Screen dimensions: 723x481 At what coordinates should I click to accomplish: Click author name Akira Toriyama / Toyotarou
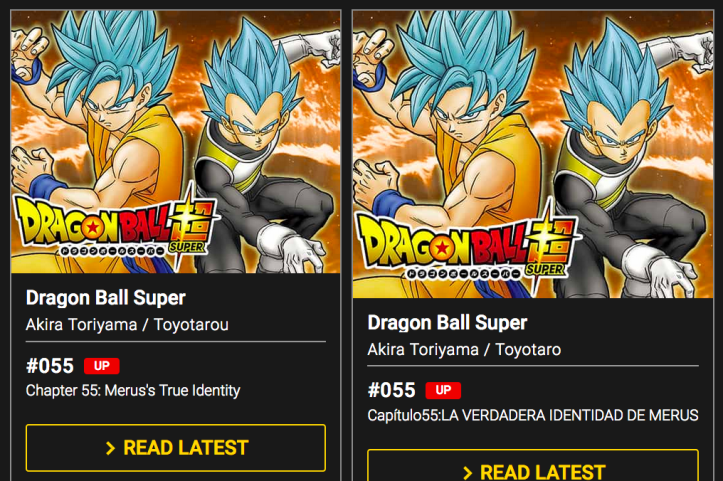tap(127, 325)
